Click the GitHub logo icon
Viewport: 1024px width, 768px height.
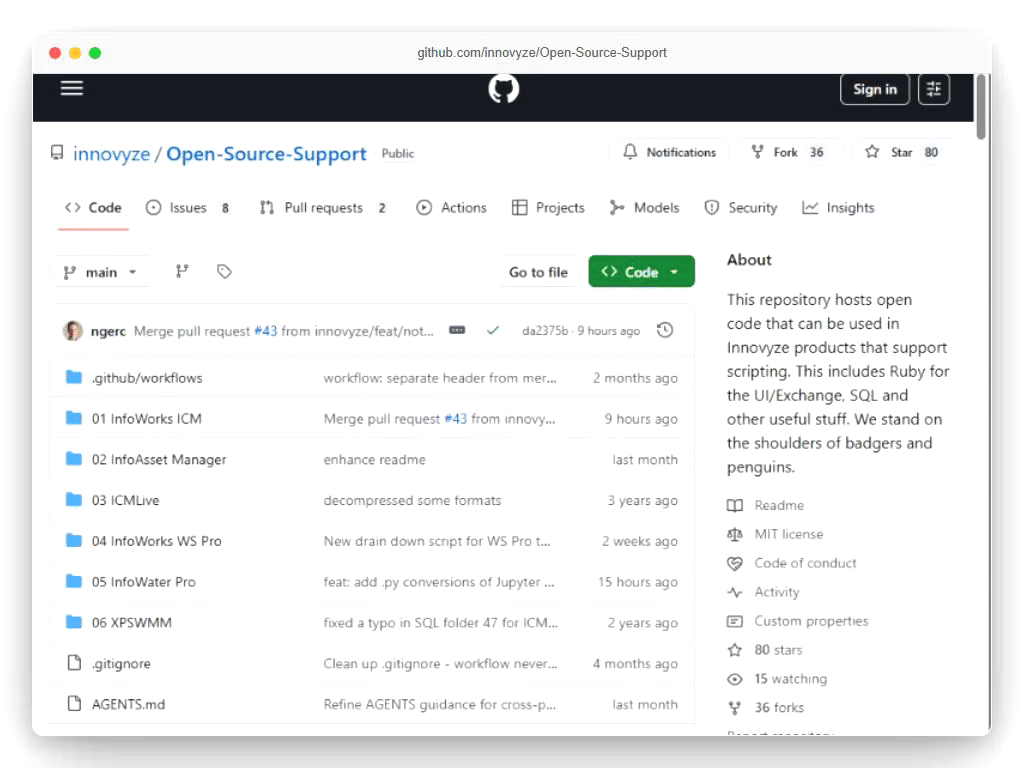click(504, 89)
